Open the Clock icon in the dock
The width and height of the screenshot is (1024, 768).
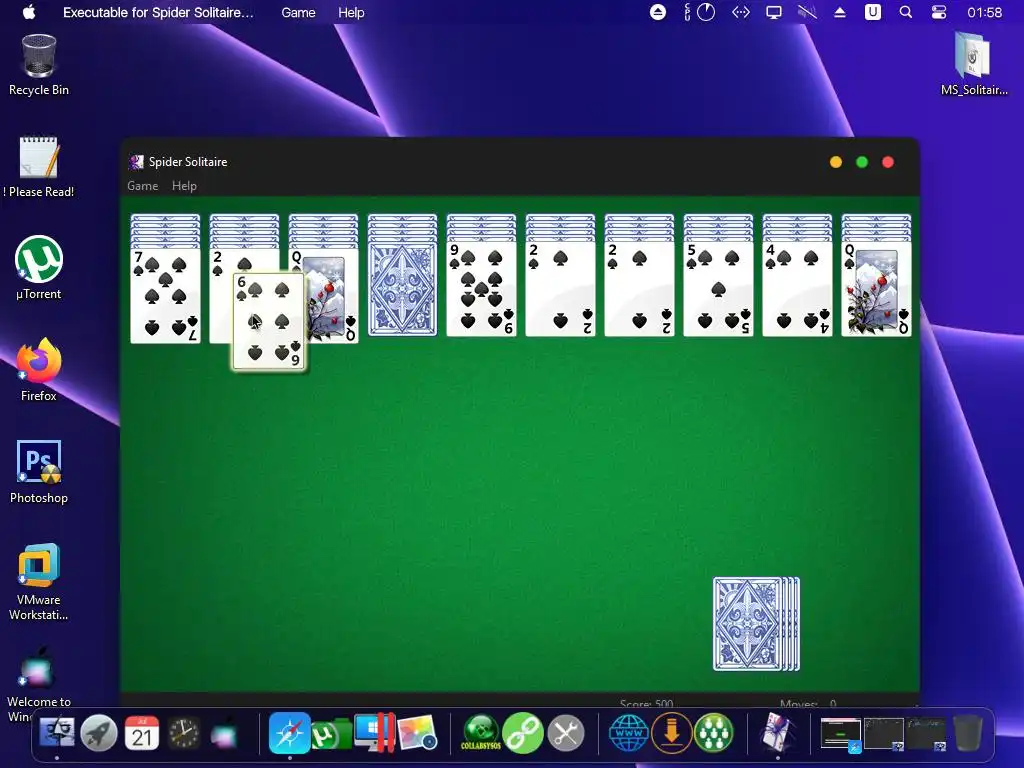tap(184, 734)
